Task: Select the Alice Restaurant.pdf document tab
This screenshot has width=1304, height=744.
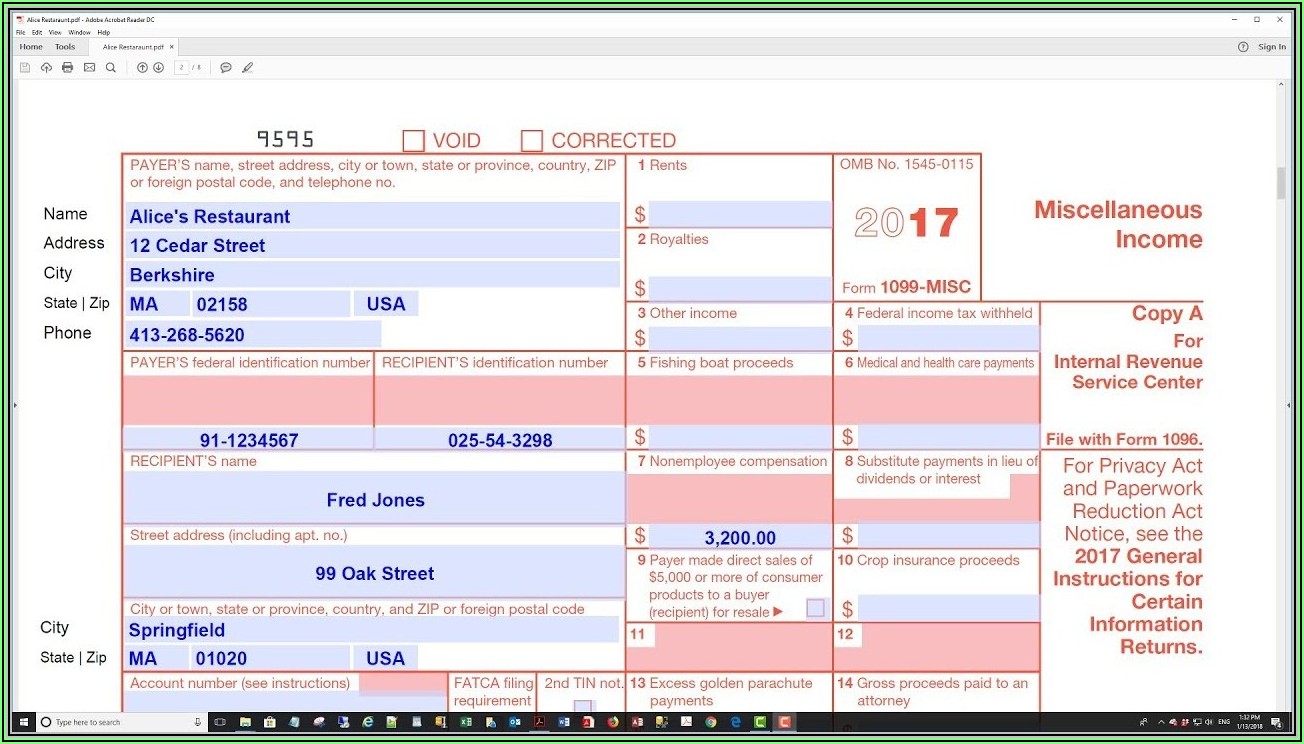Action: coord(131,46)
